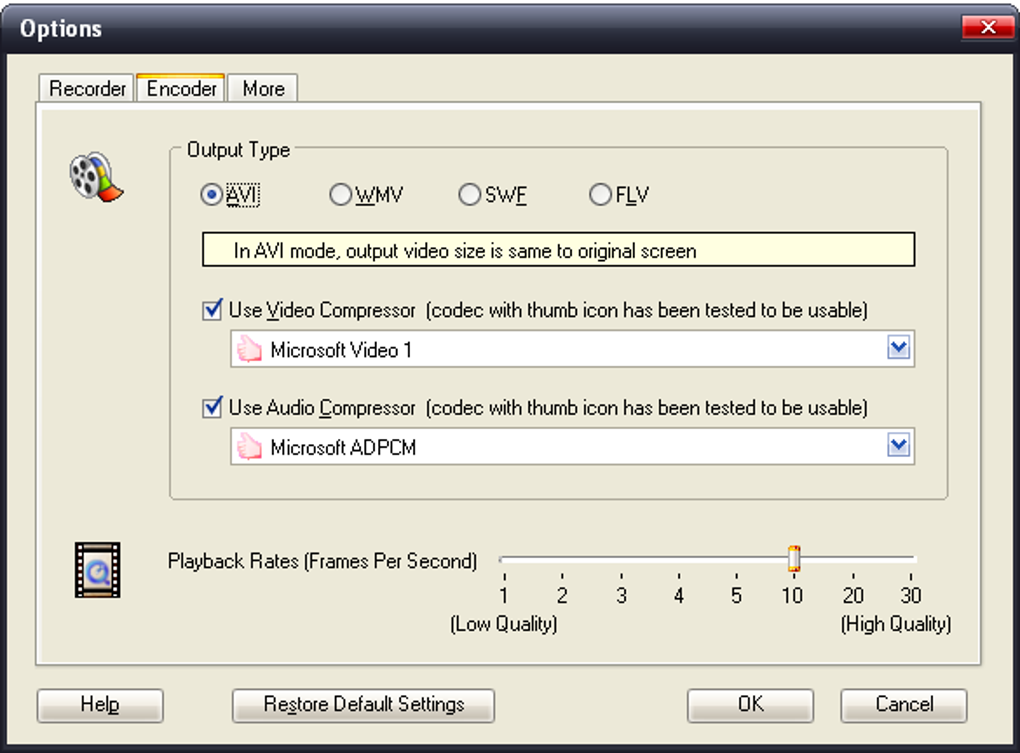Select the Encoder tab
Viewport: 1020px width, 753px height.
point(181,89)
